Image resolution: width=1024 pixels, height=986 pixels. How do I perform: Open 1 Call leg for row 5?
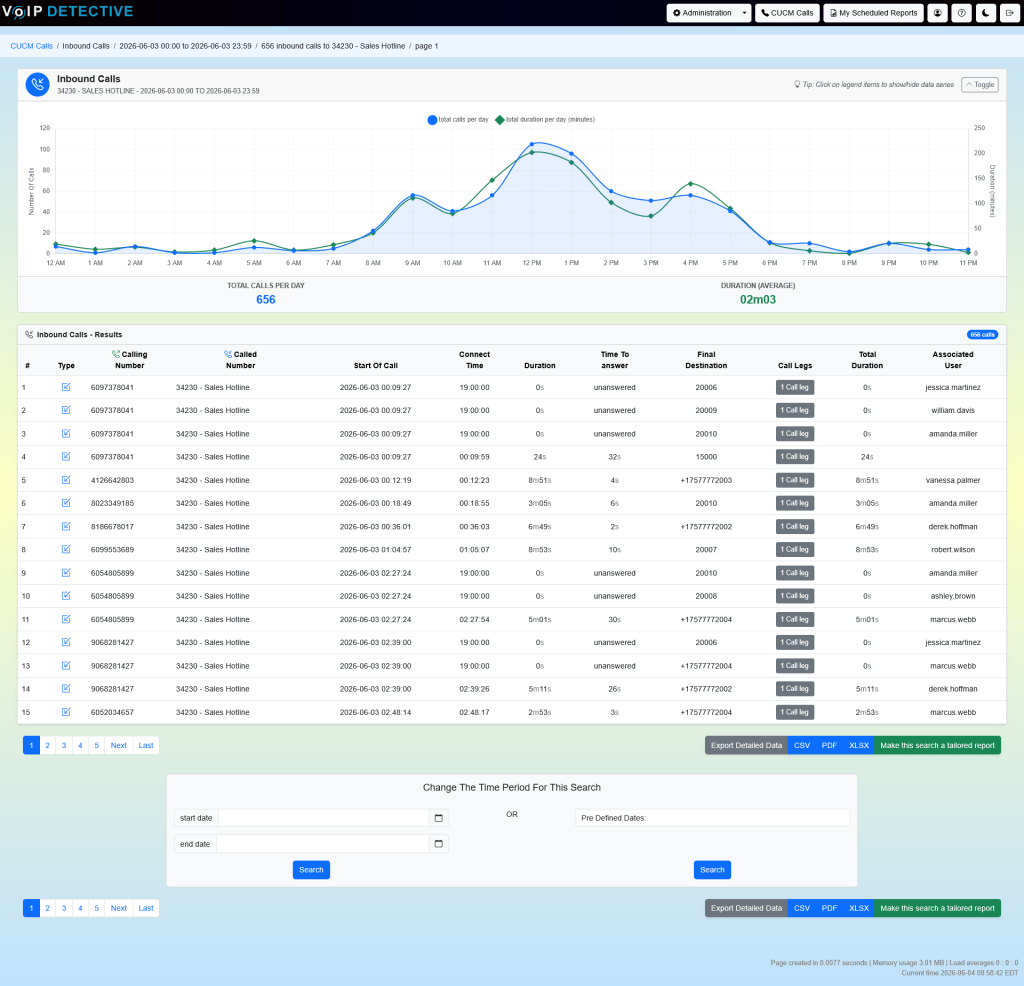[x=795, y=480]
